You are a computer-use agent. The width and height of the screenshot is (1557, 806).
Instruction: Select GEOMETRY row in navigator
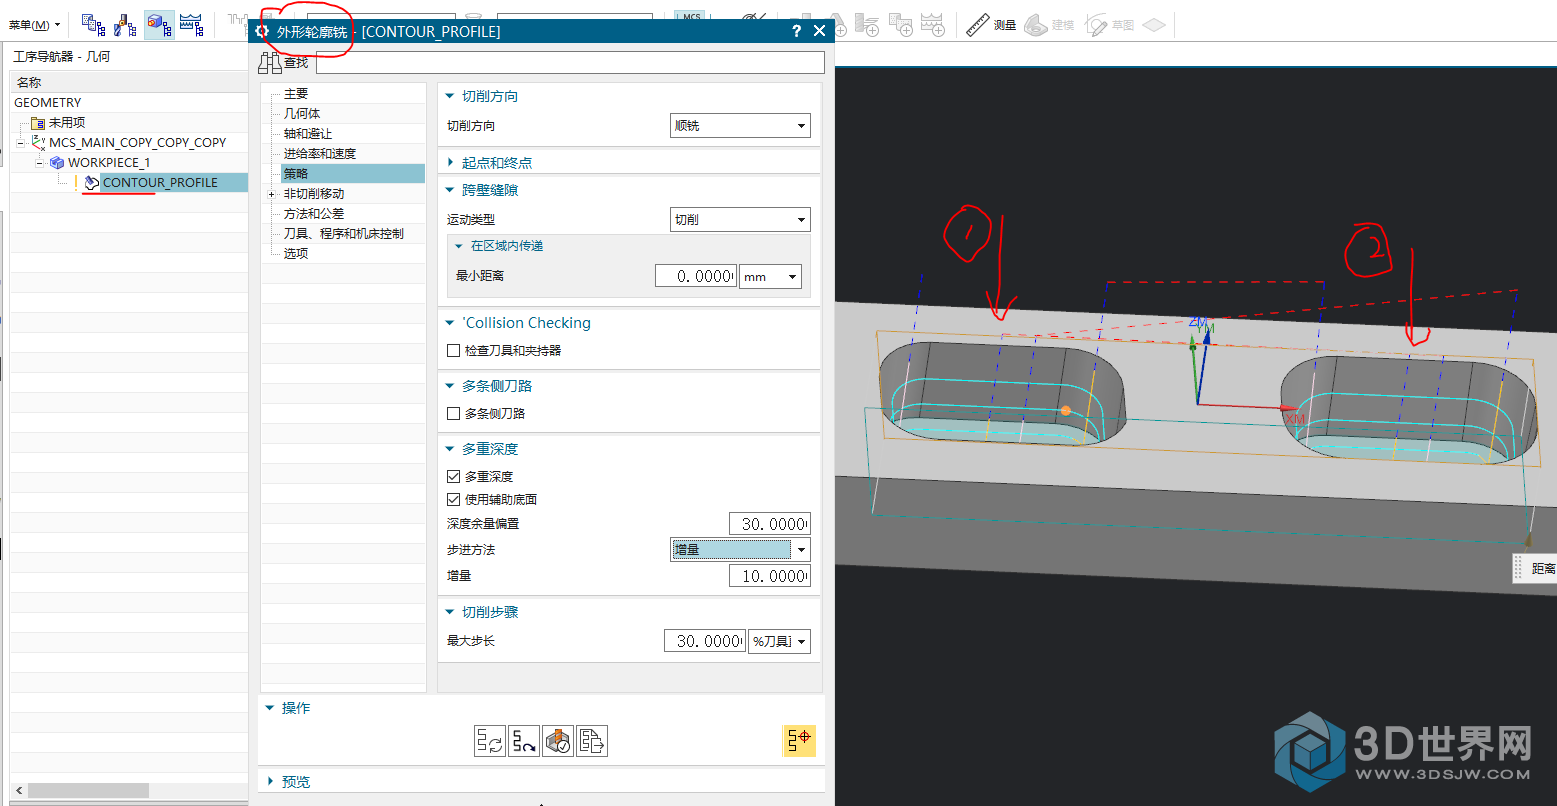click(x=129, y=103)
